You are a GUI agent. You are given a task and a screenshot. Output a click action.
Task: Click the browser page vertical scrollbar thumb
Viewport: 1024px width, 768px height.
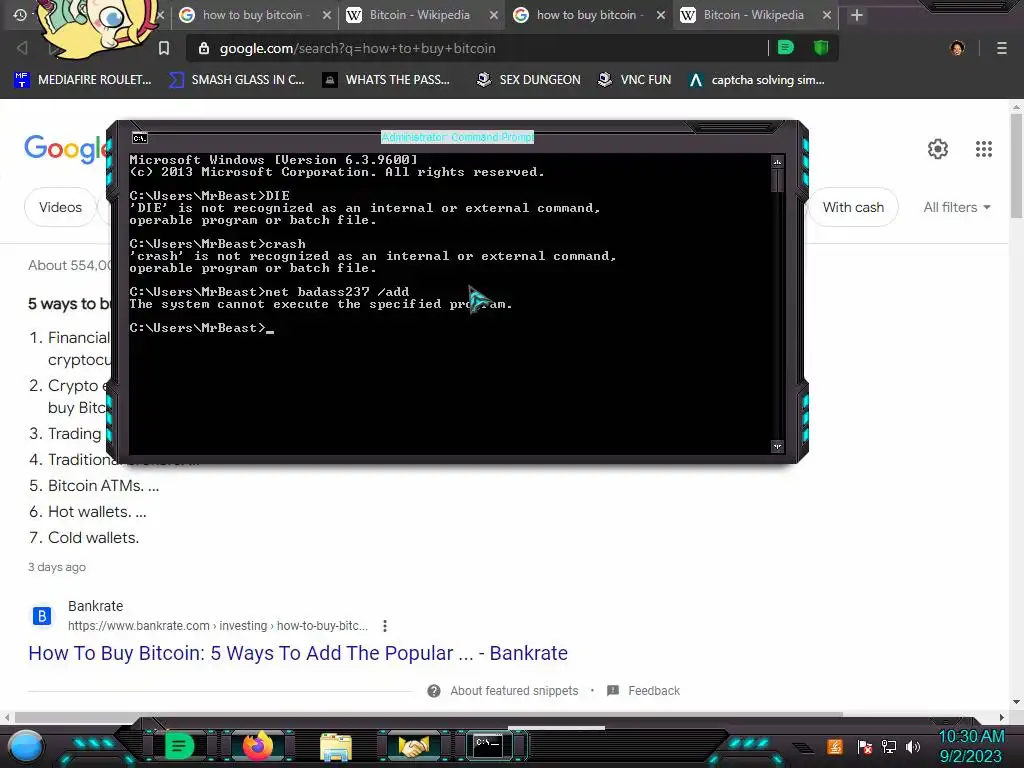(1016, 167)
